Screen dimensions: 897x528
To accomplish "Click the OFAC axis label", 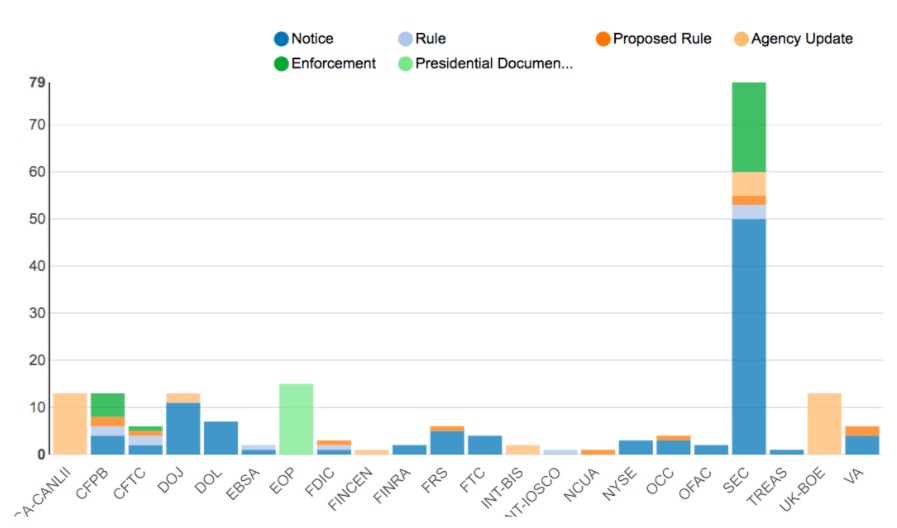I will point(695,484).
